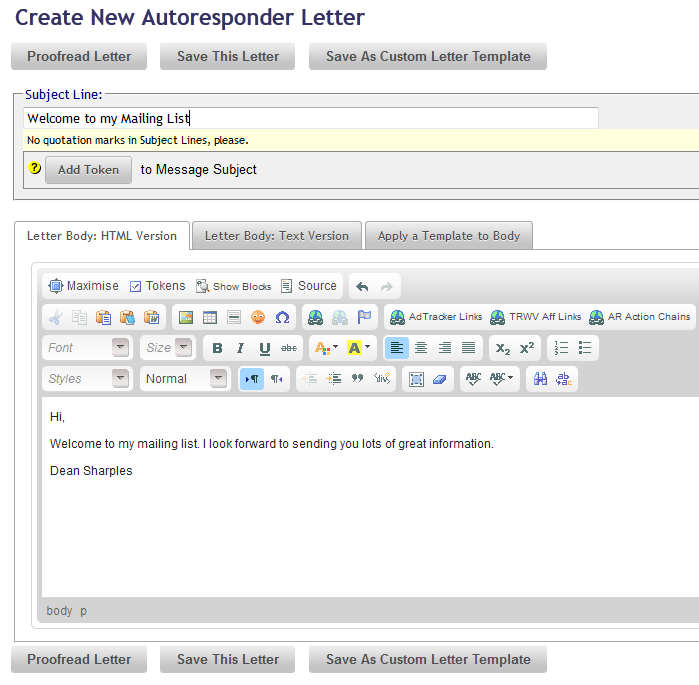Image resolution: width=699 pixels, height=685 pixels.
Task: Insert a smiley emoticon
Action: 258,317
